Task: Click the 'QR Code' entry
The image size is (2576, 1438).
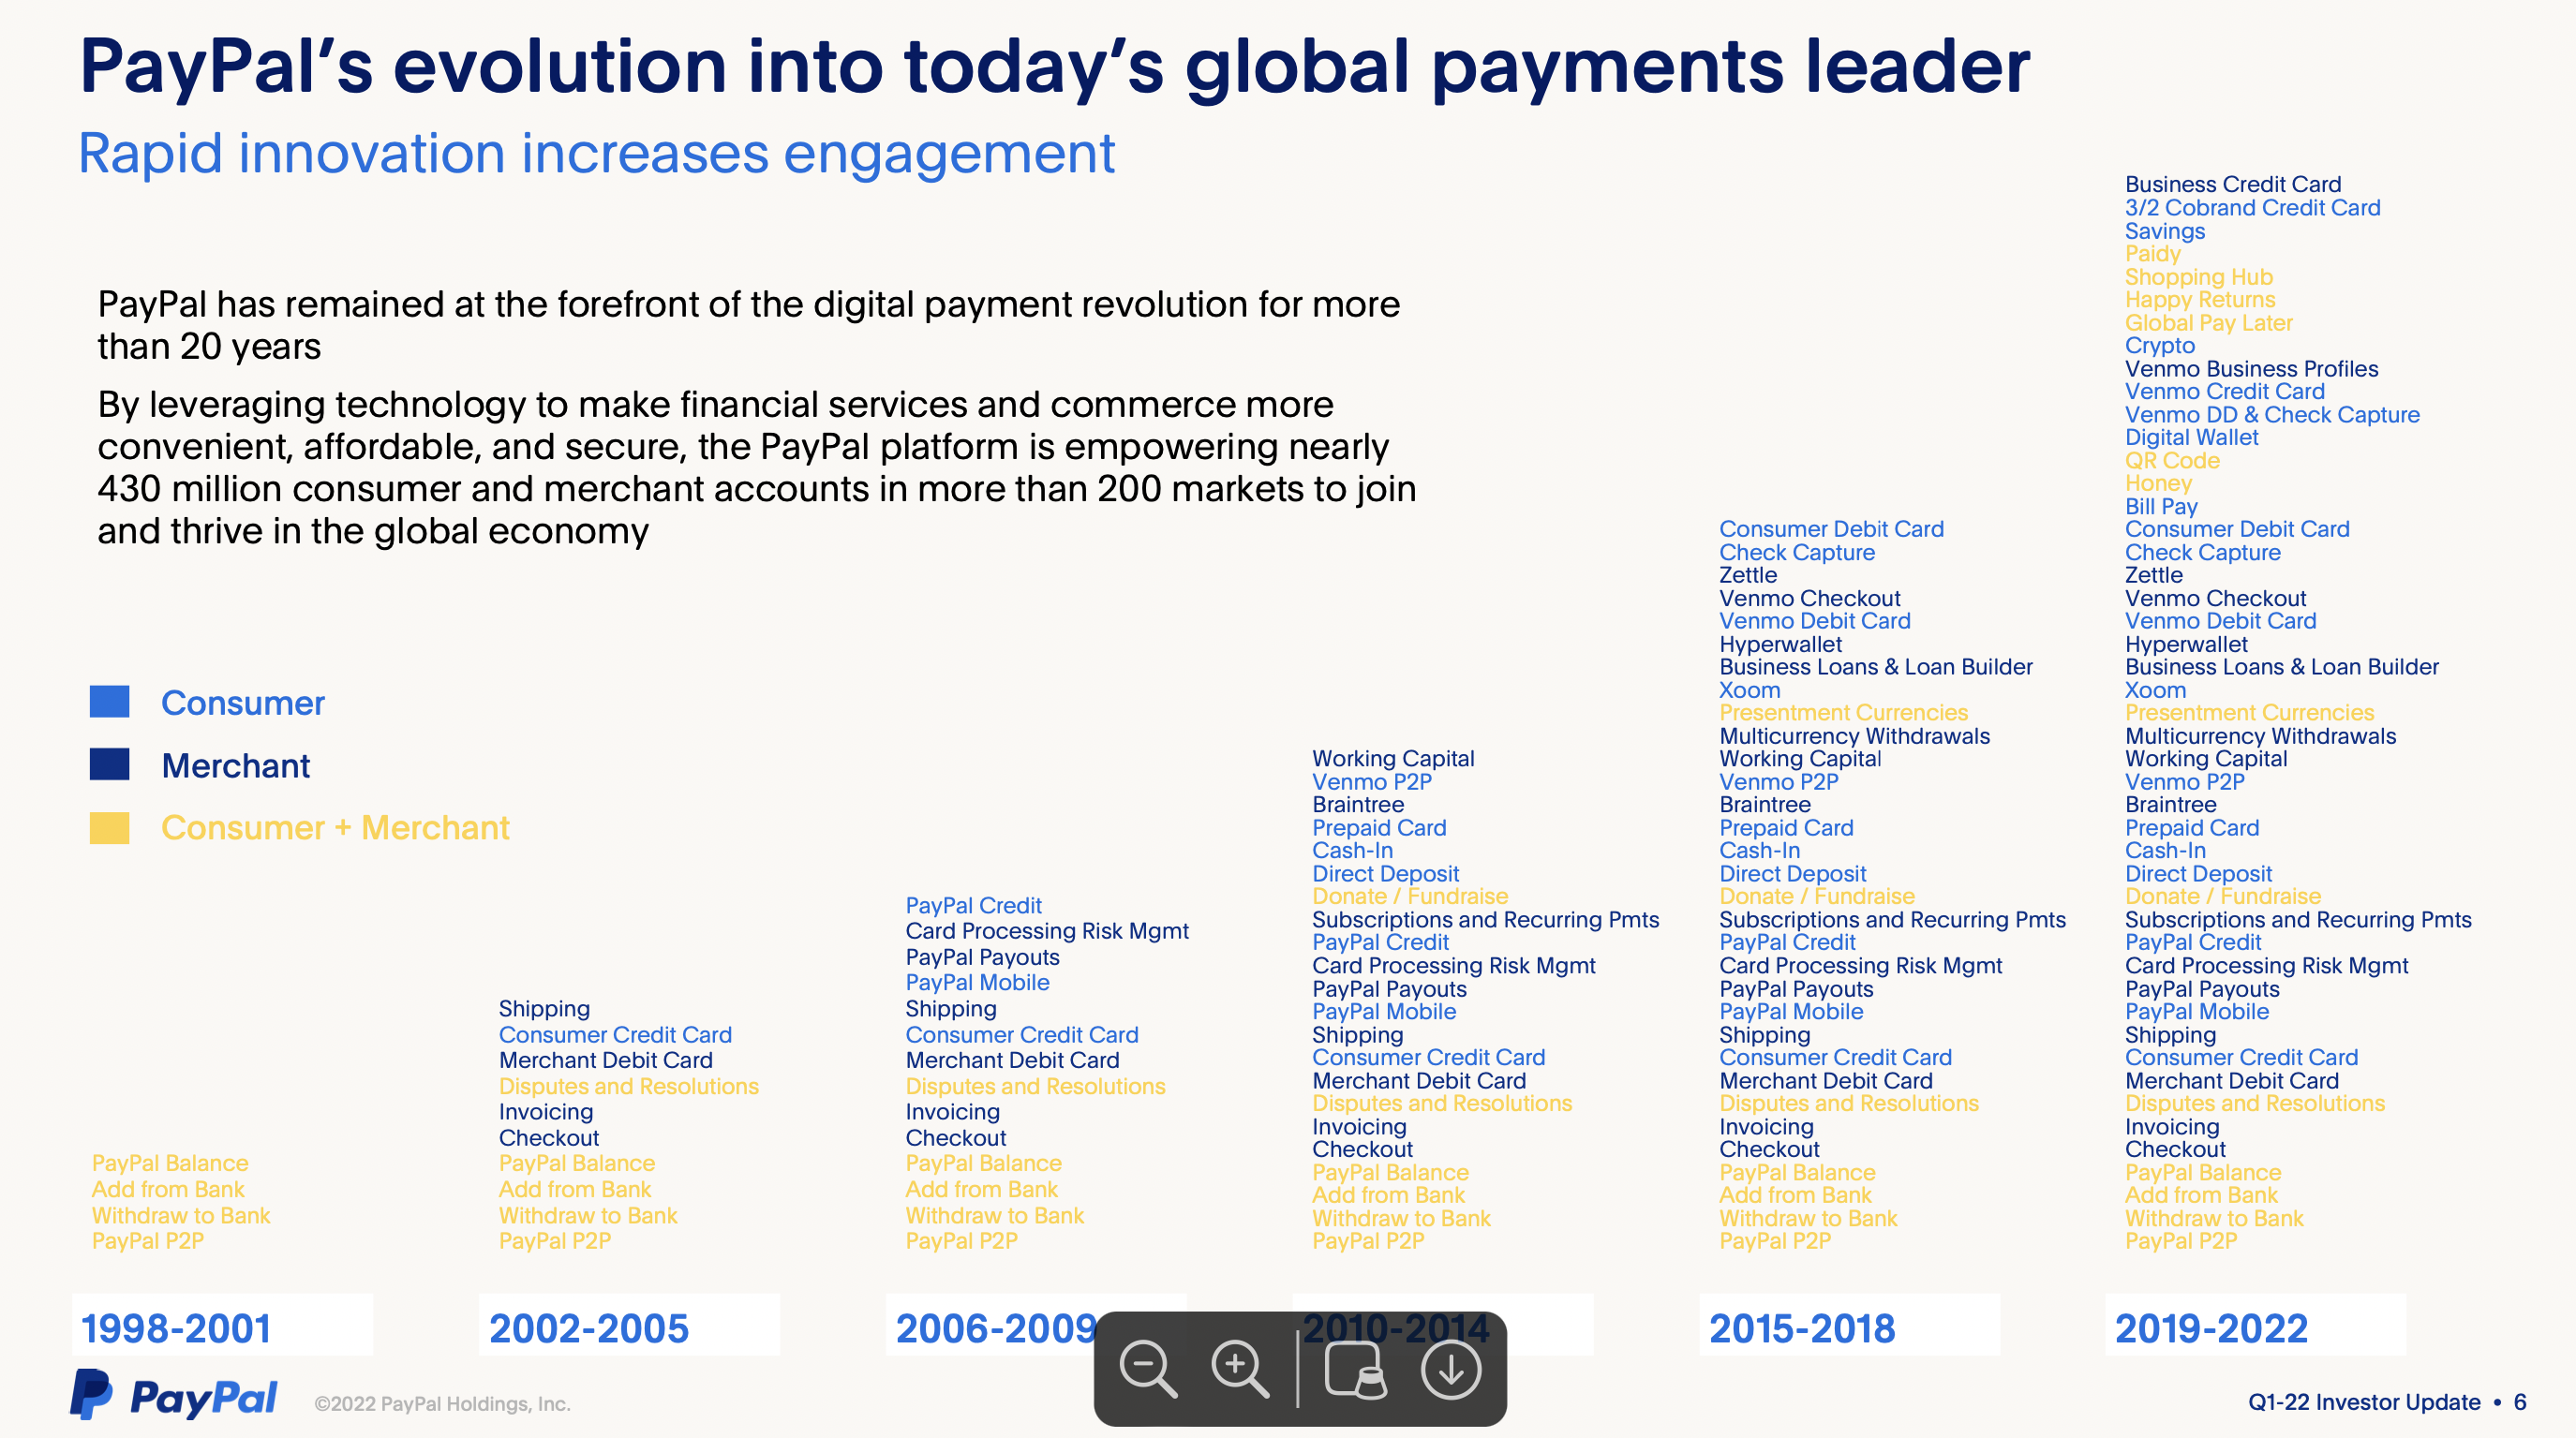Action: [2172, 461]
